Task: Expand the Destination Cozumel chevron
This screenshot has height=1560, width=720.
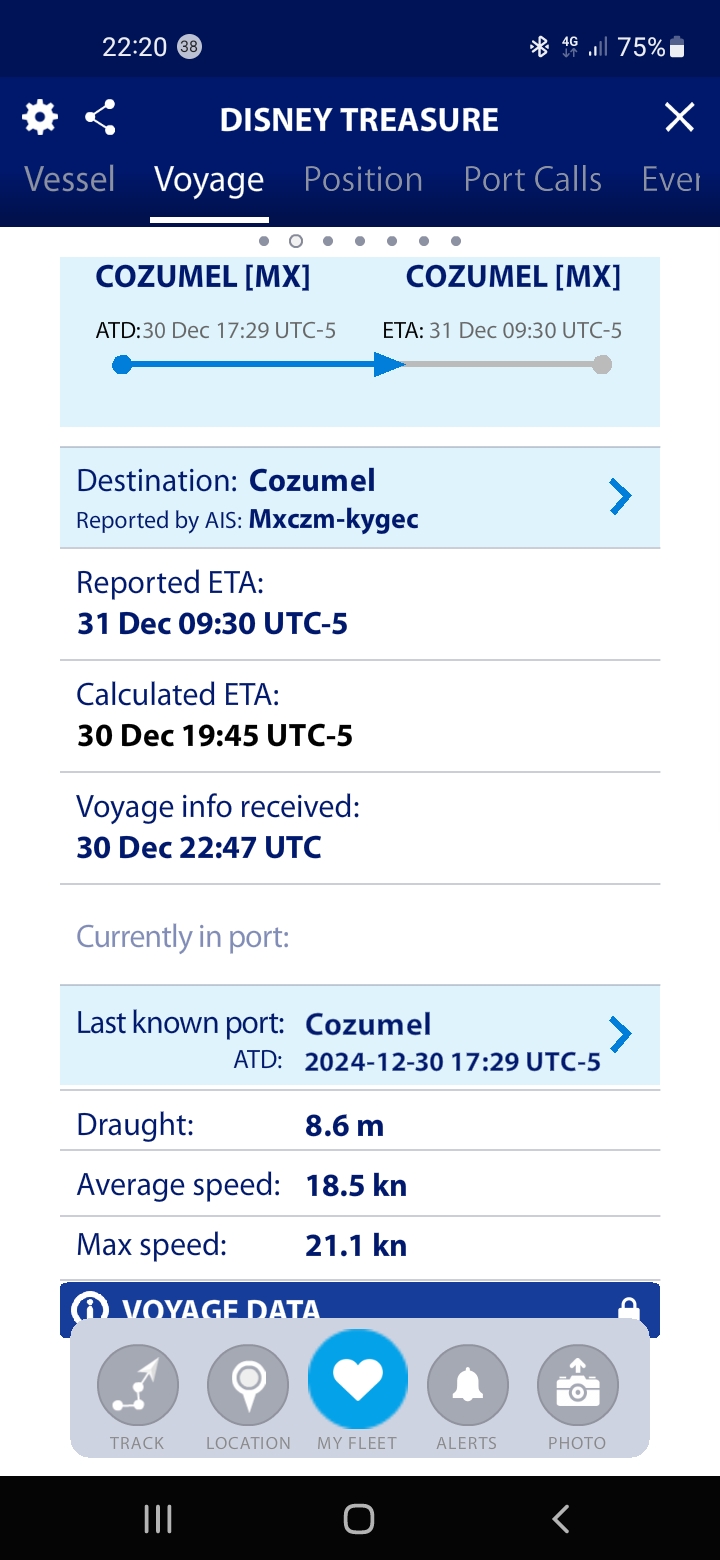Action: pos(621,496)
